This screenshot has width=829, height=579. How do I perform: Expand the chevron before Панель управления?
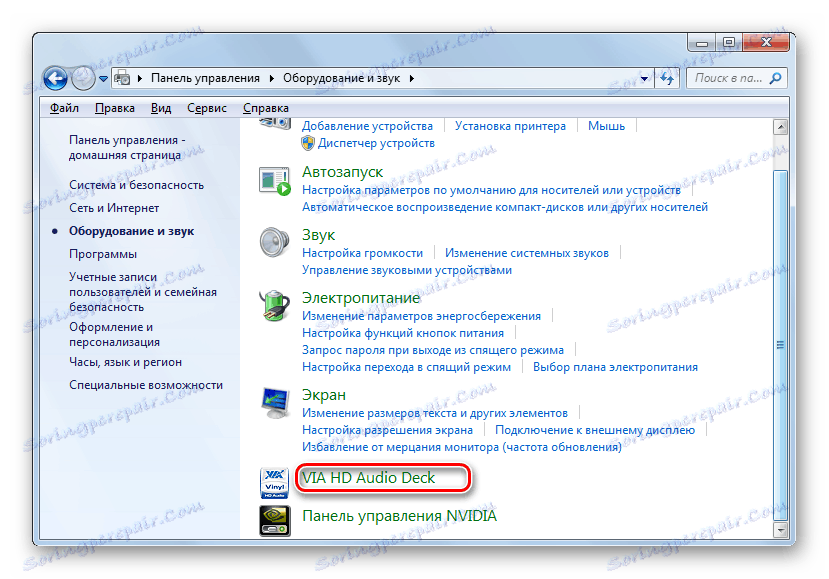140,78
